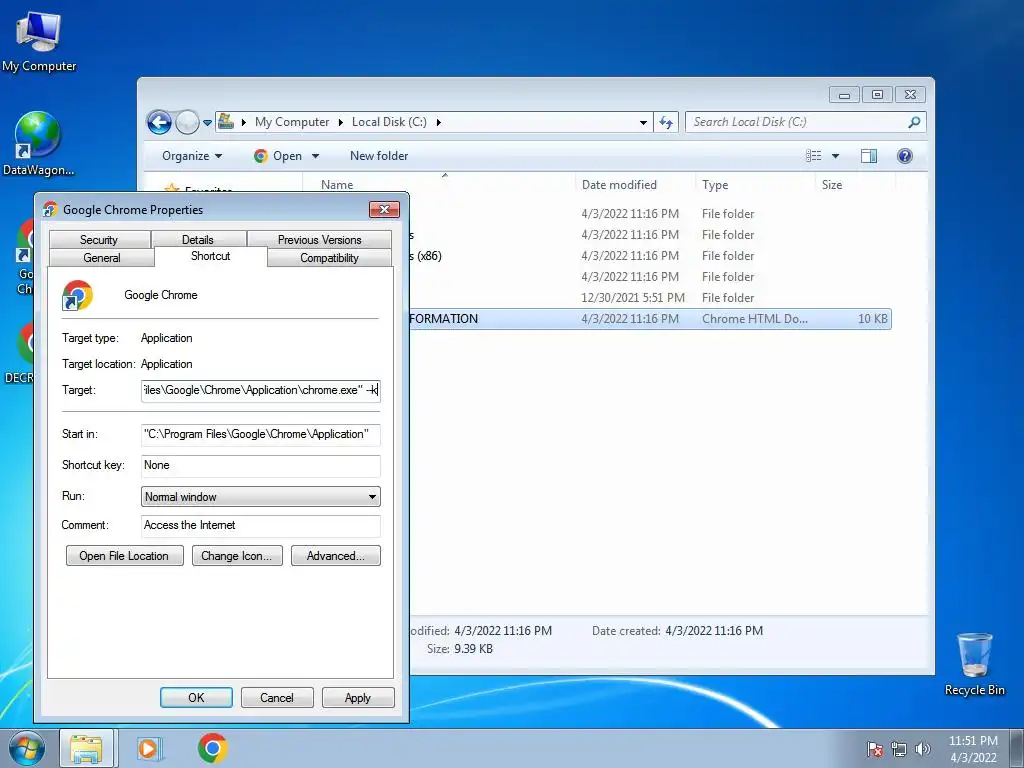Launch Windows Media Player from taskbar
1024x768 pixels.
(x=149, y=748)
